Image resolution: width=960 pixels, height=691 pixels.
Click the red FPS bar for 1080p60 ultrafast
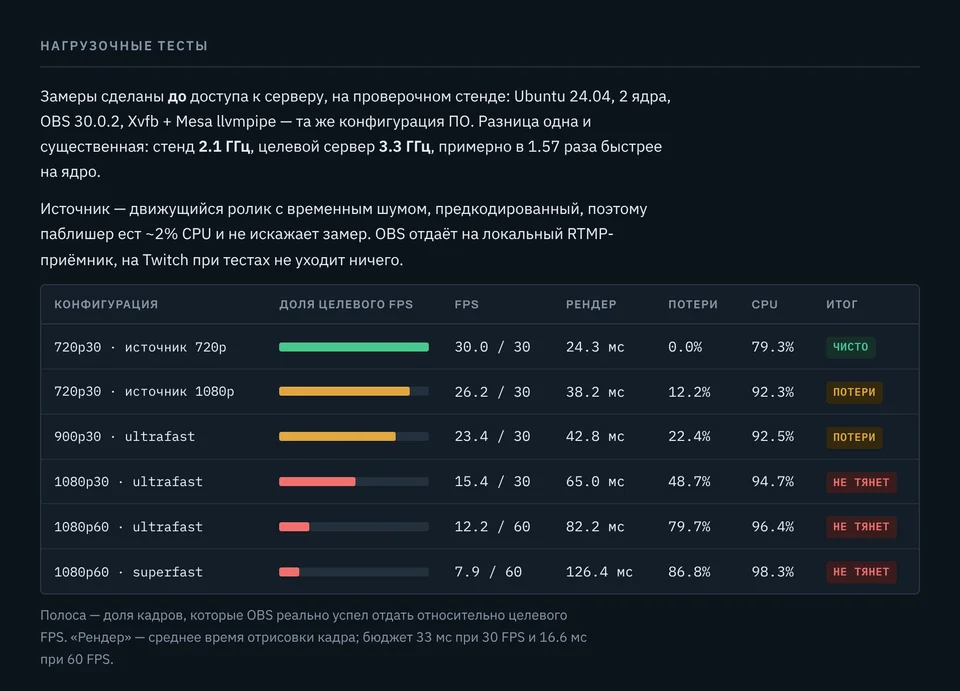tap(294, 527)
